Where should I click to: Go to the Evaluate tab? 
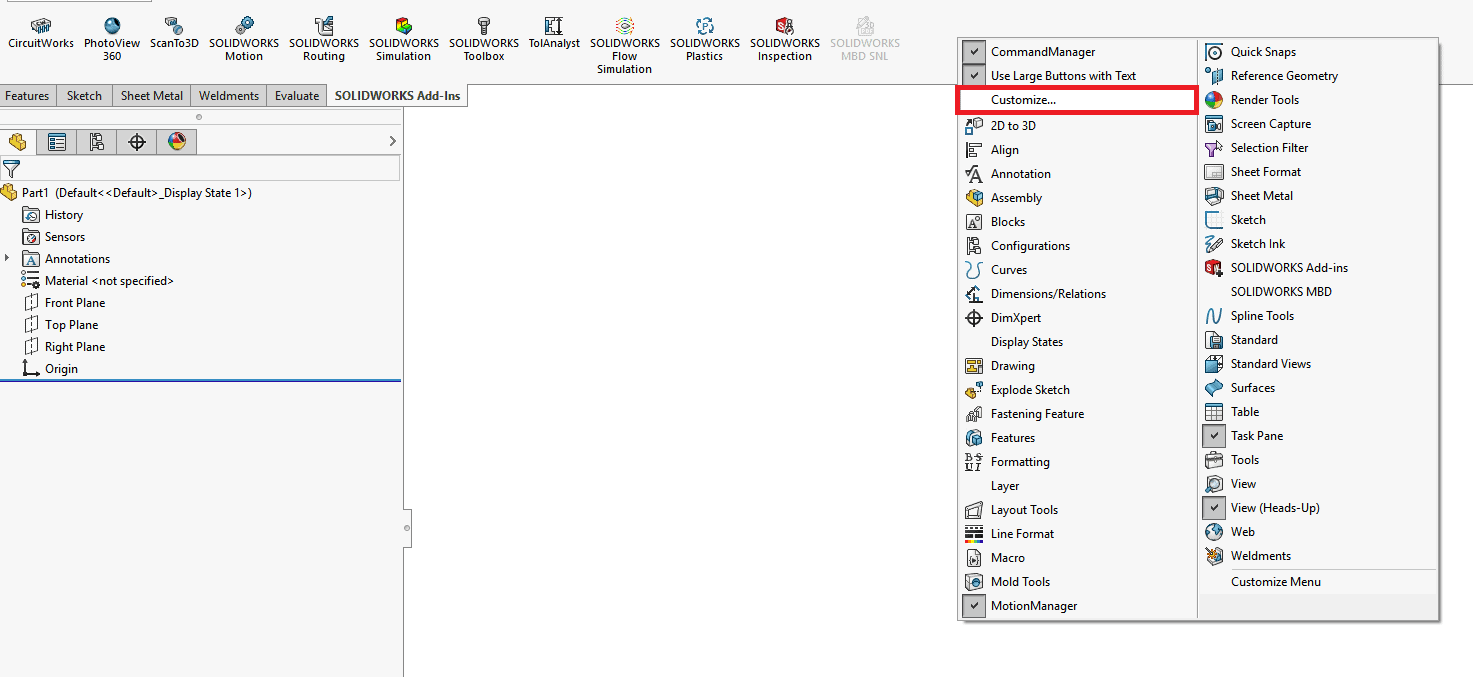click(297, 96)
